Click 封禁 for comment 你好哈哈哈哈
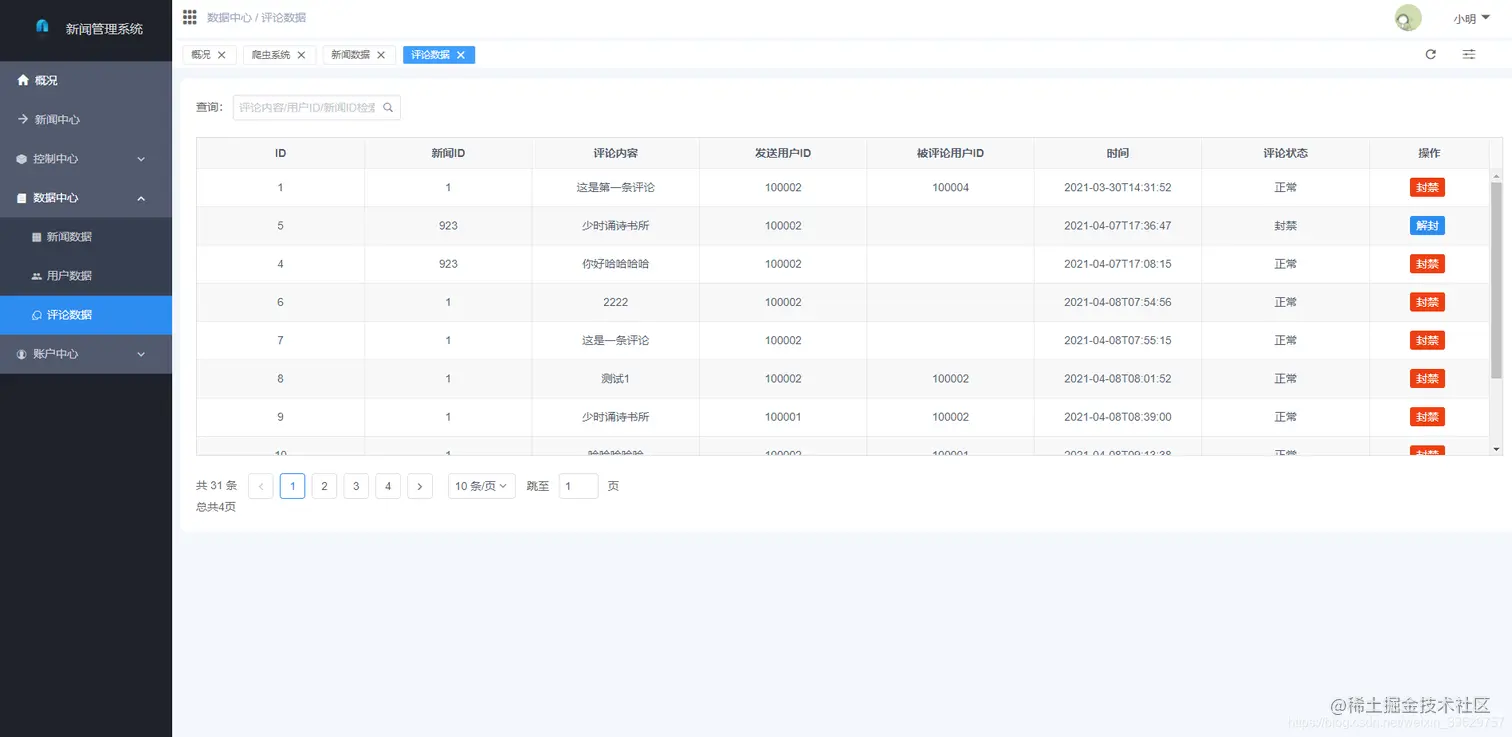The height and width of the screenshot is (737, 1512). [x=1427, y=264]
